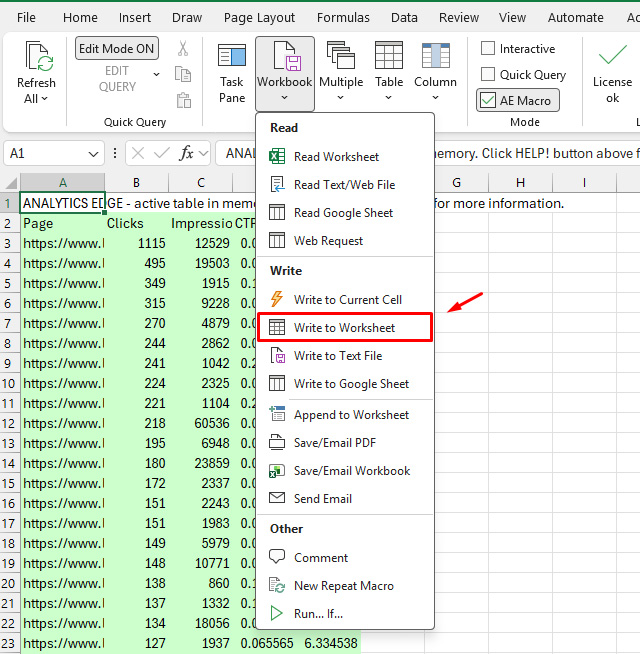
Task: Click the Insert Function fx icon
Action: [186, 153]
